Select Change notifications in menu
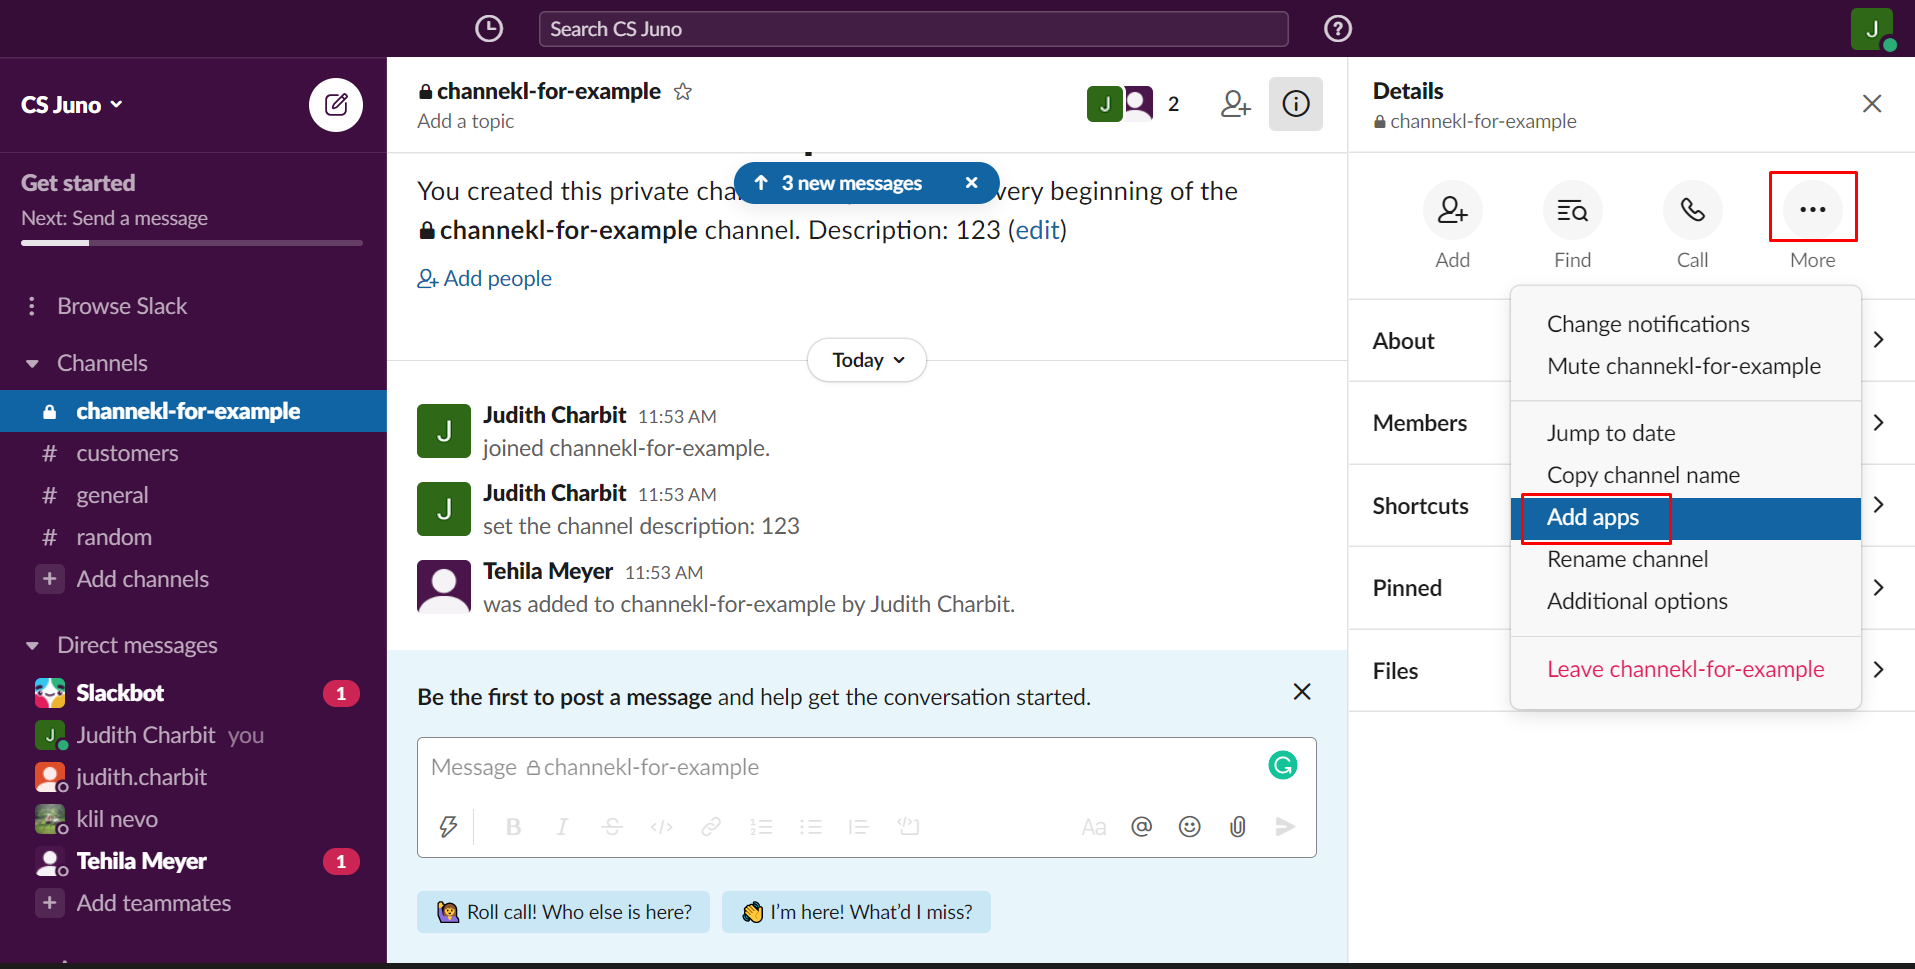This screenshot has width=1915, height=969. pos(1685,324)
